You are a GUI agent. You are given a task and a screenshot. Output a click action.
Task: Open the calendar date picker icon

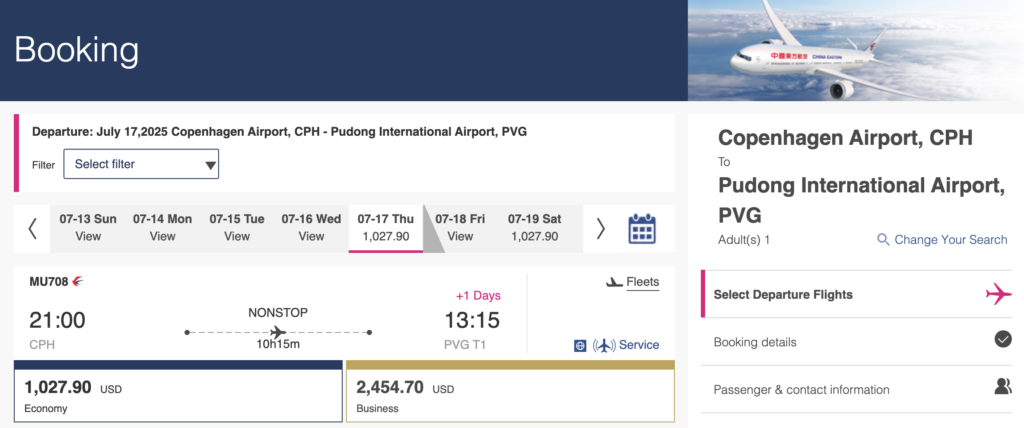(641, 229)
